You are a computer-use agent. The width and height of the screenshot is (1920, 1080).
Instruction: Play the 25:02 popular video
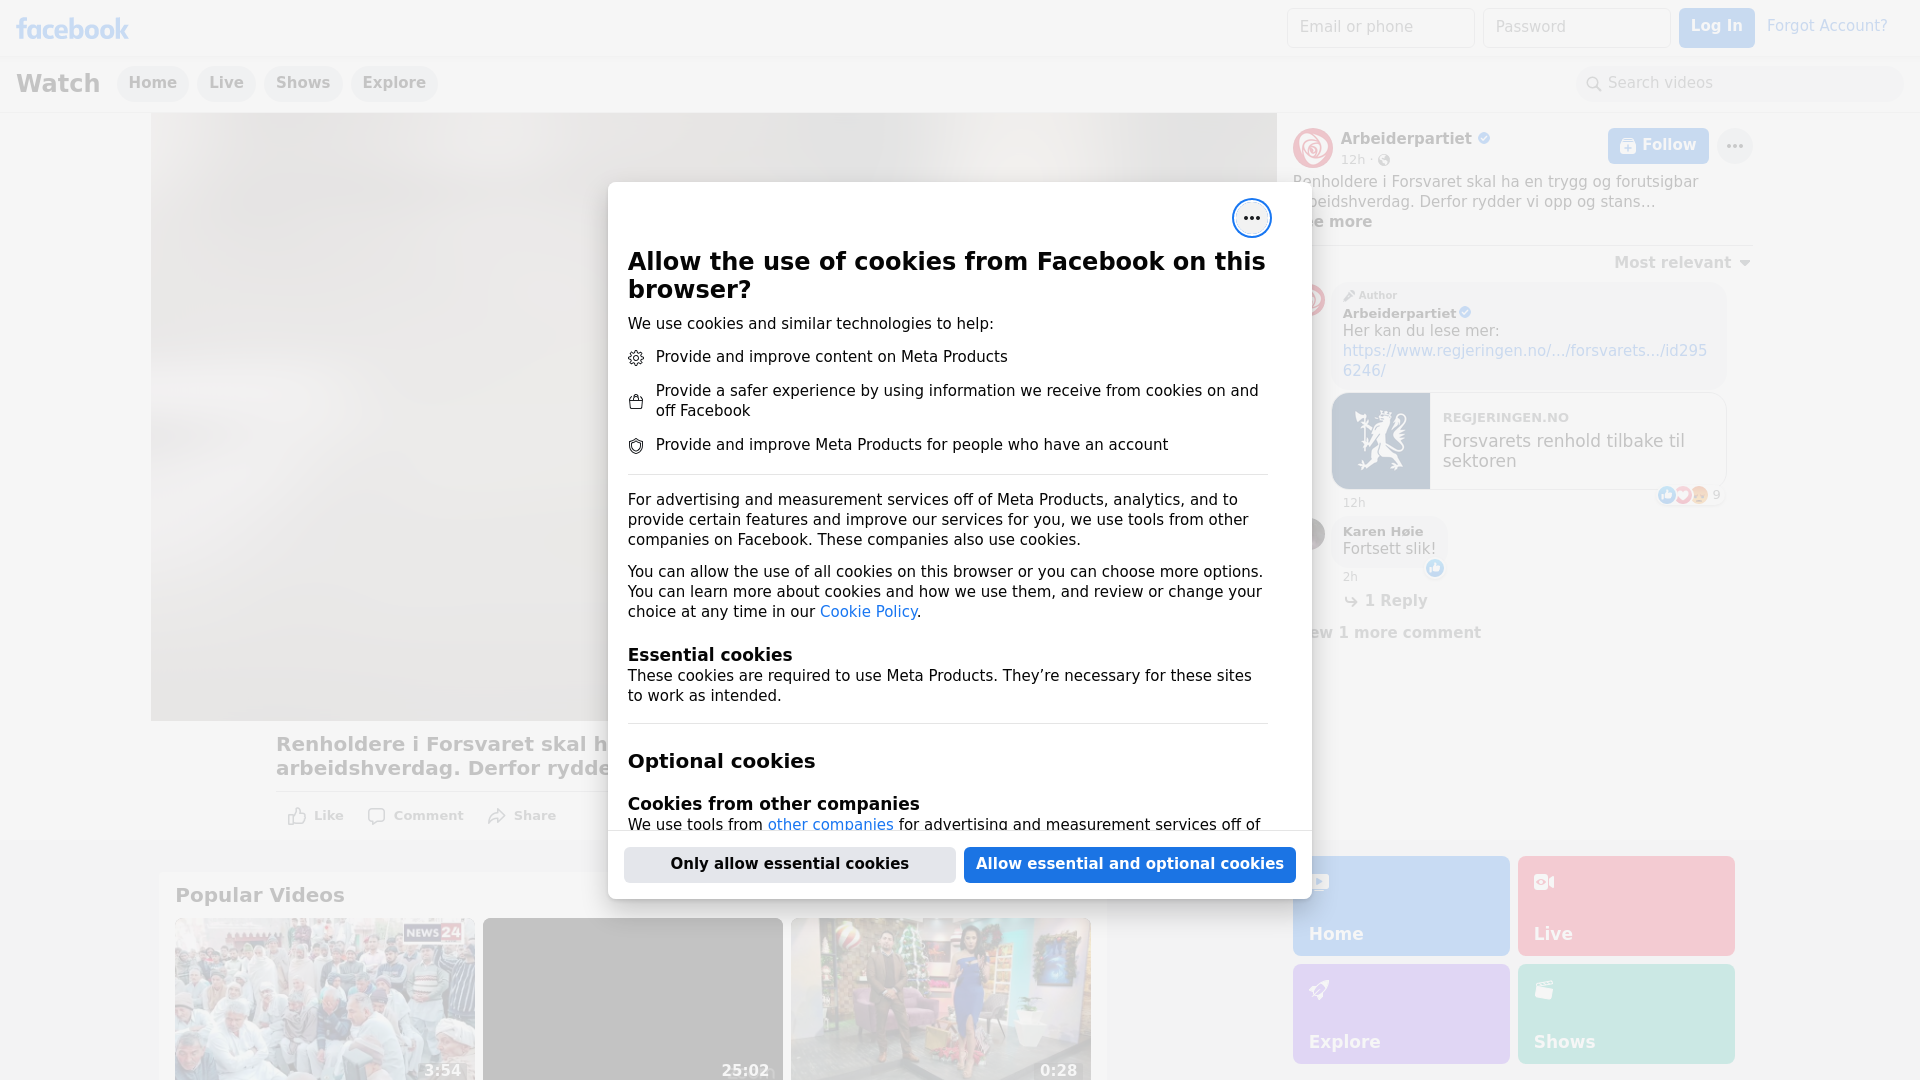click(x=632, y=999)
